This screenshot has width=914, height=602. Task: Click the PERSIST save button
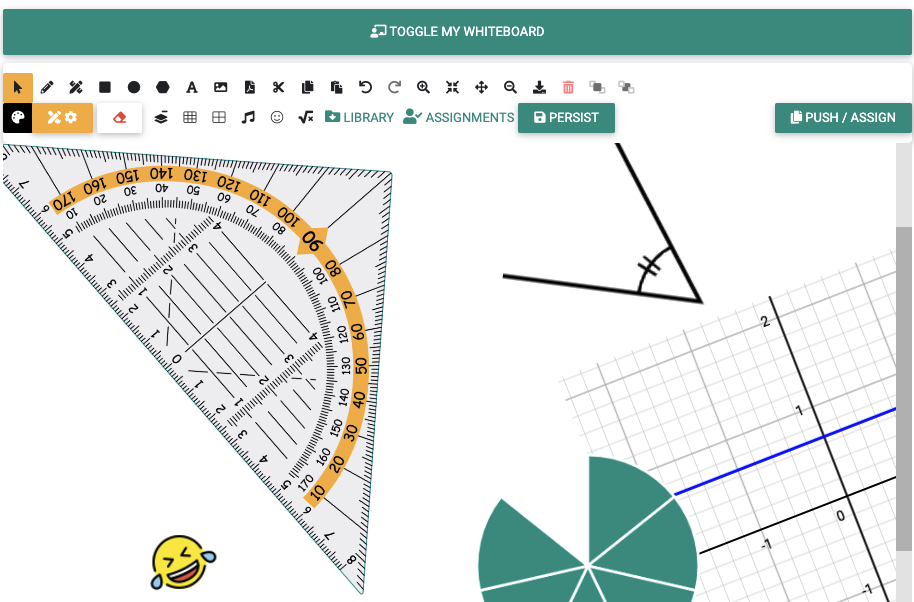pos(567,118)
